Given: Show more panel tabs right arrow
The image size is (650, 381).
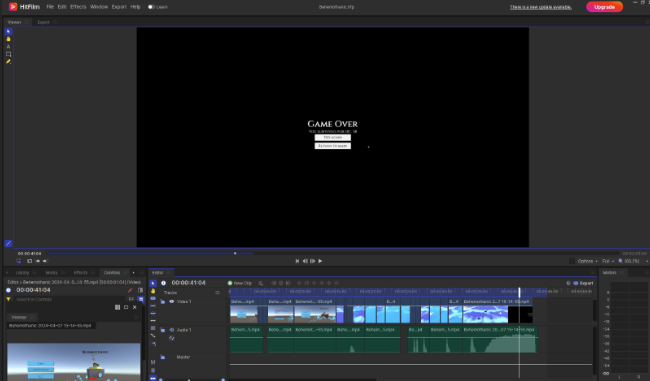Looking at the screenshot, I should coord(133,272).
